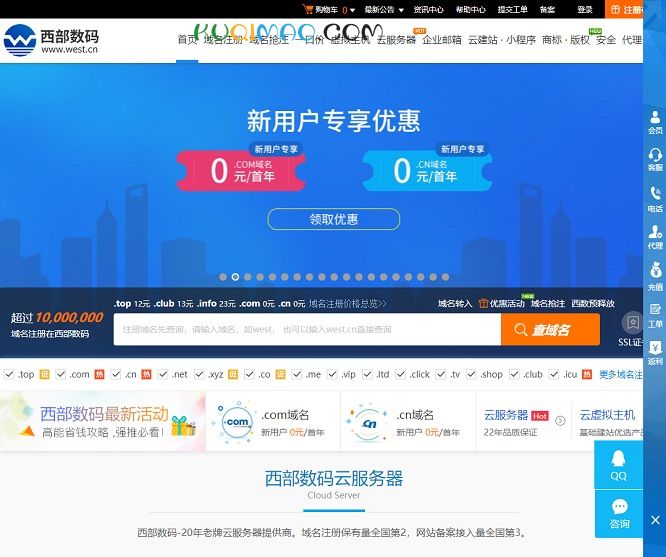
Task: Click the .cn domain circle icon
Action: (x=369, y=423)
